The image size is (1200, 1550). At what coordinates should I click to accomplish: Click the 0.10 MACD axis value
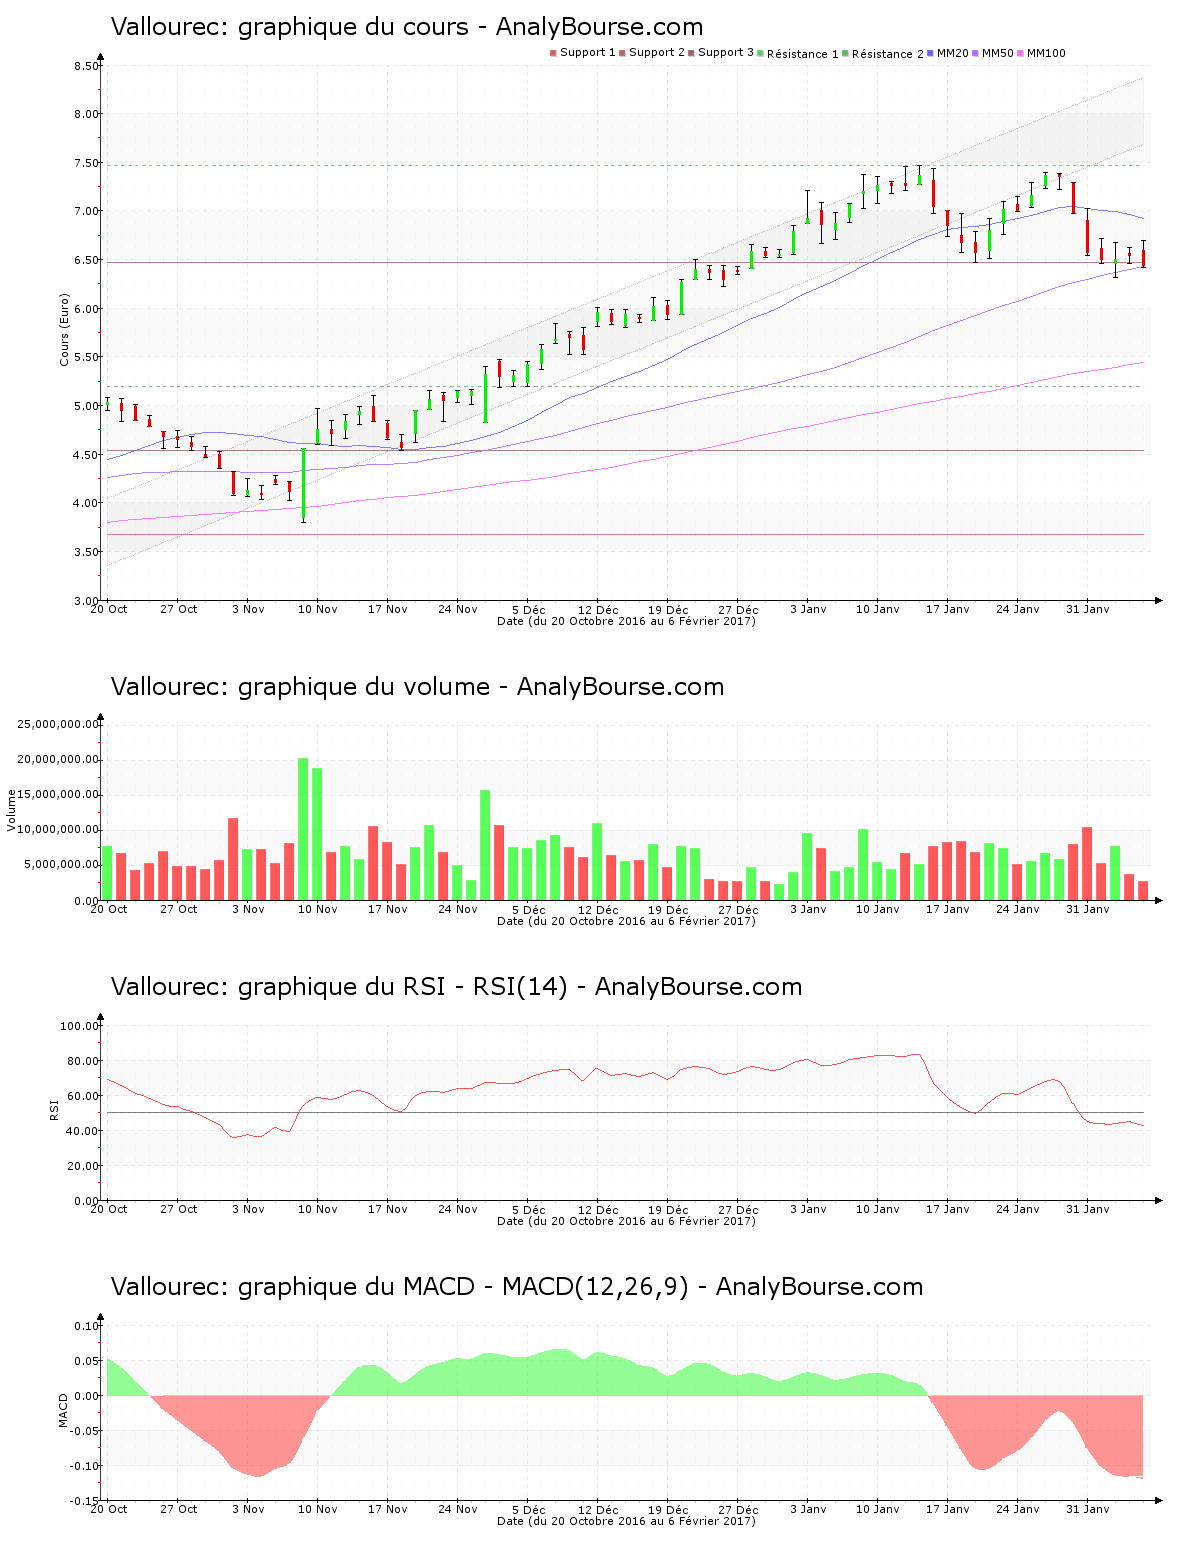click(86, 1326)
